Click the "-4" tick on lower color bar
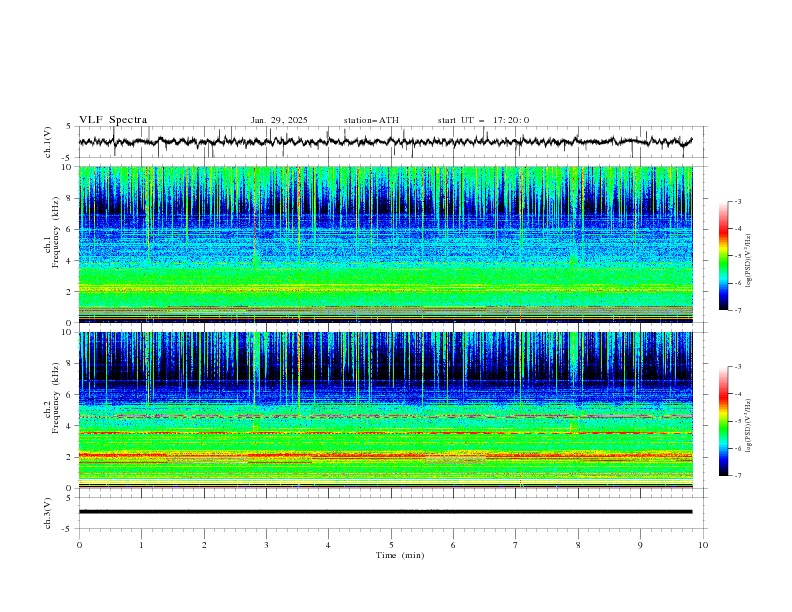This screenshot has height=612, width=792. pyautogui.click(x=738, y=394)
